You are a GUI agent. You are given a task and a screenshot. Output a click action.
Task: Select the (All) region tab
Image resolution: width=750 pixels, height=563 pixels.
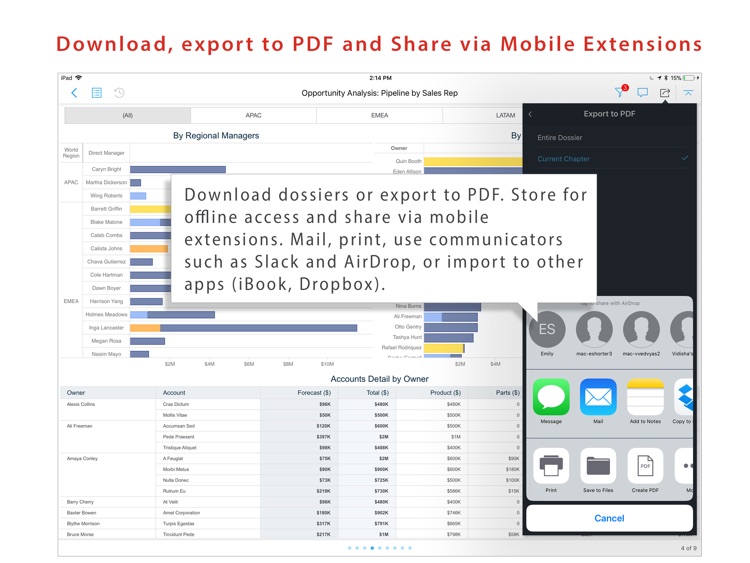point(127,115)
